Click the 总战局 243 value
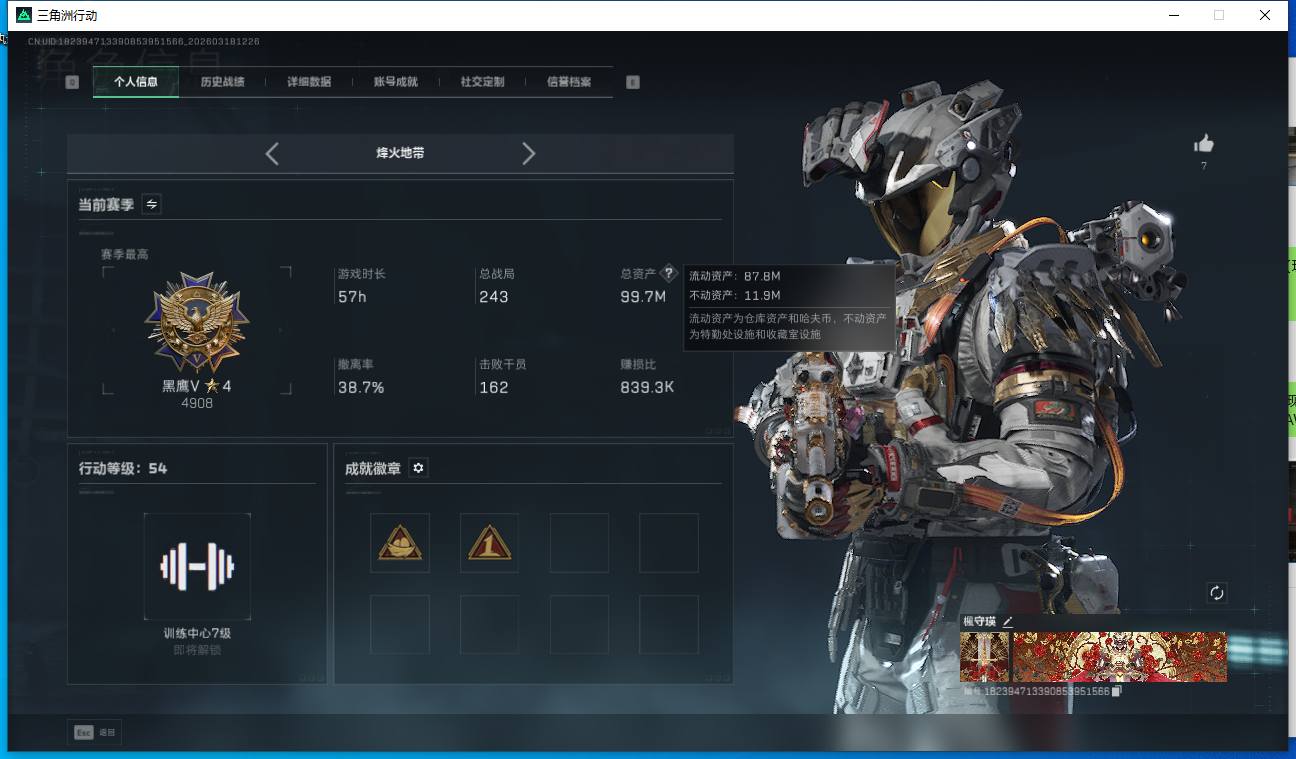Screen dimensions: 1296x759 [x=494, y=297]
